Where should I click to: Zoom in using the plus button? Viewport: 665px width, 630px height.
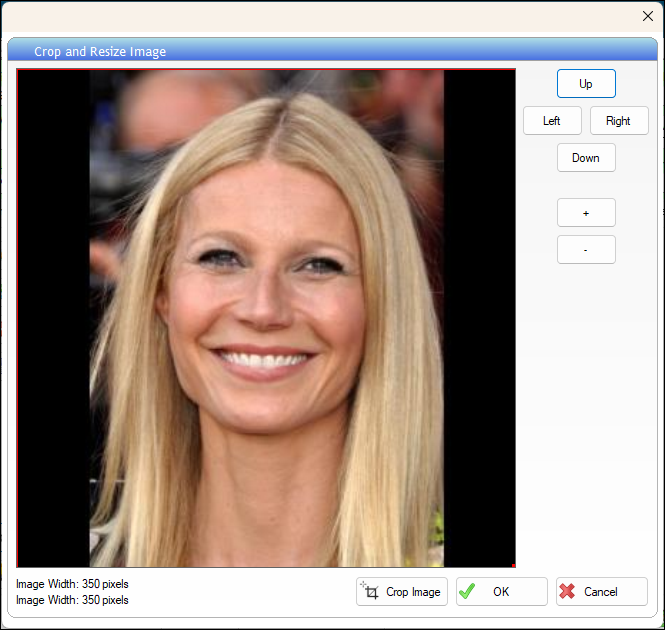(586, 213)
